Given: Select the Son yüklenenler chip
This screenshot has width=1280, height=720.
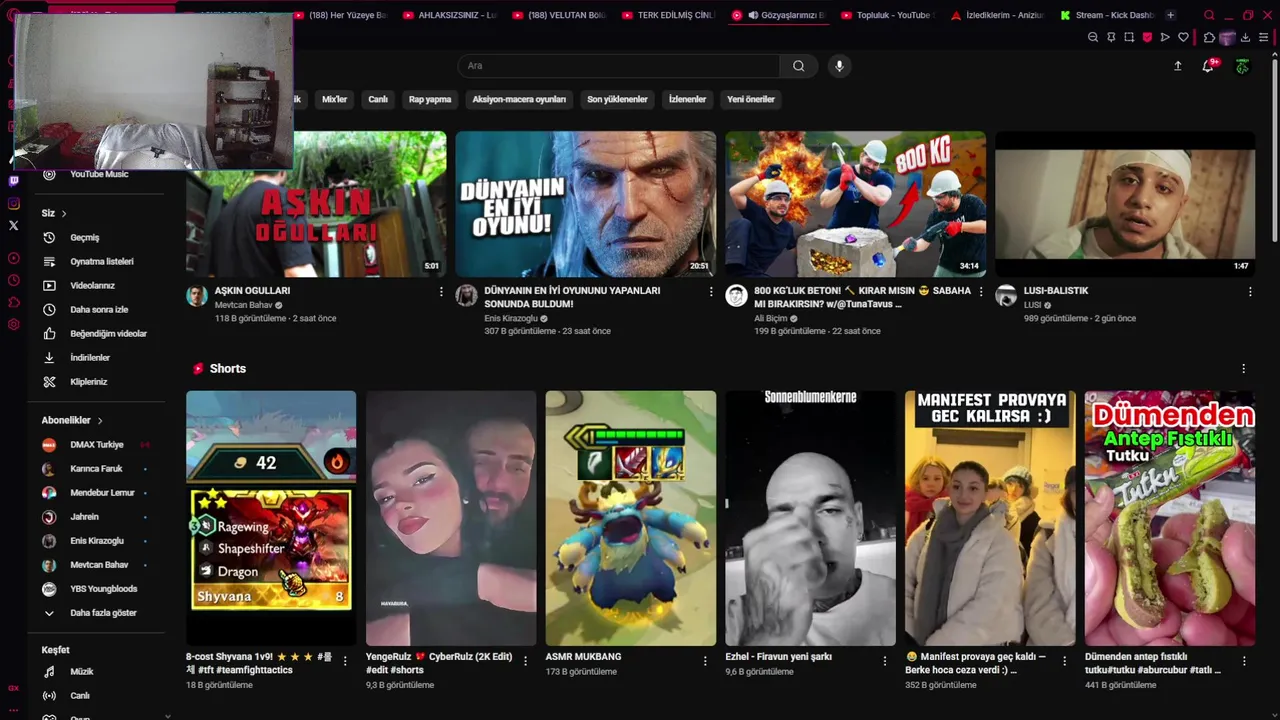Looking at the screenshot, I should (x=617, y=99).
